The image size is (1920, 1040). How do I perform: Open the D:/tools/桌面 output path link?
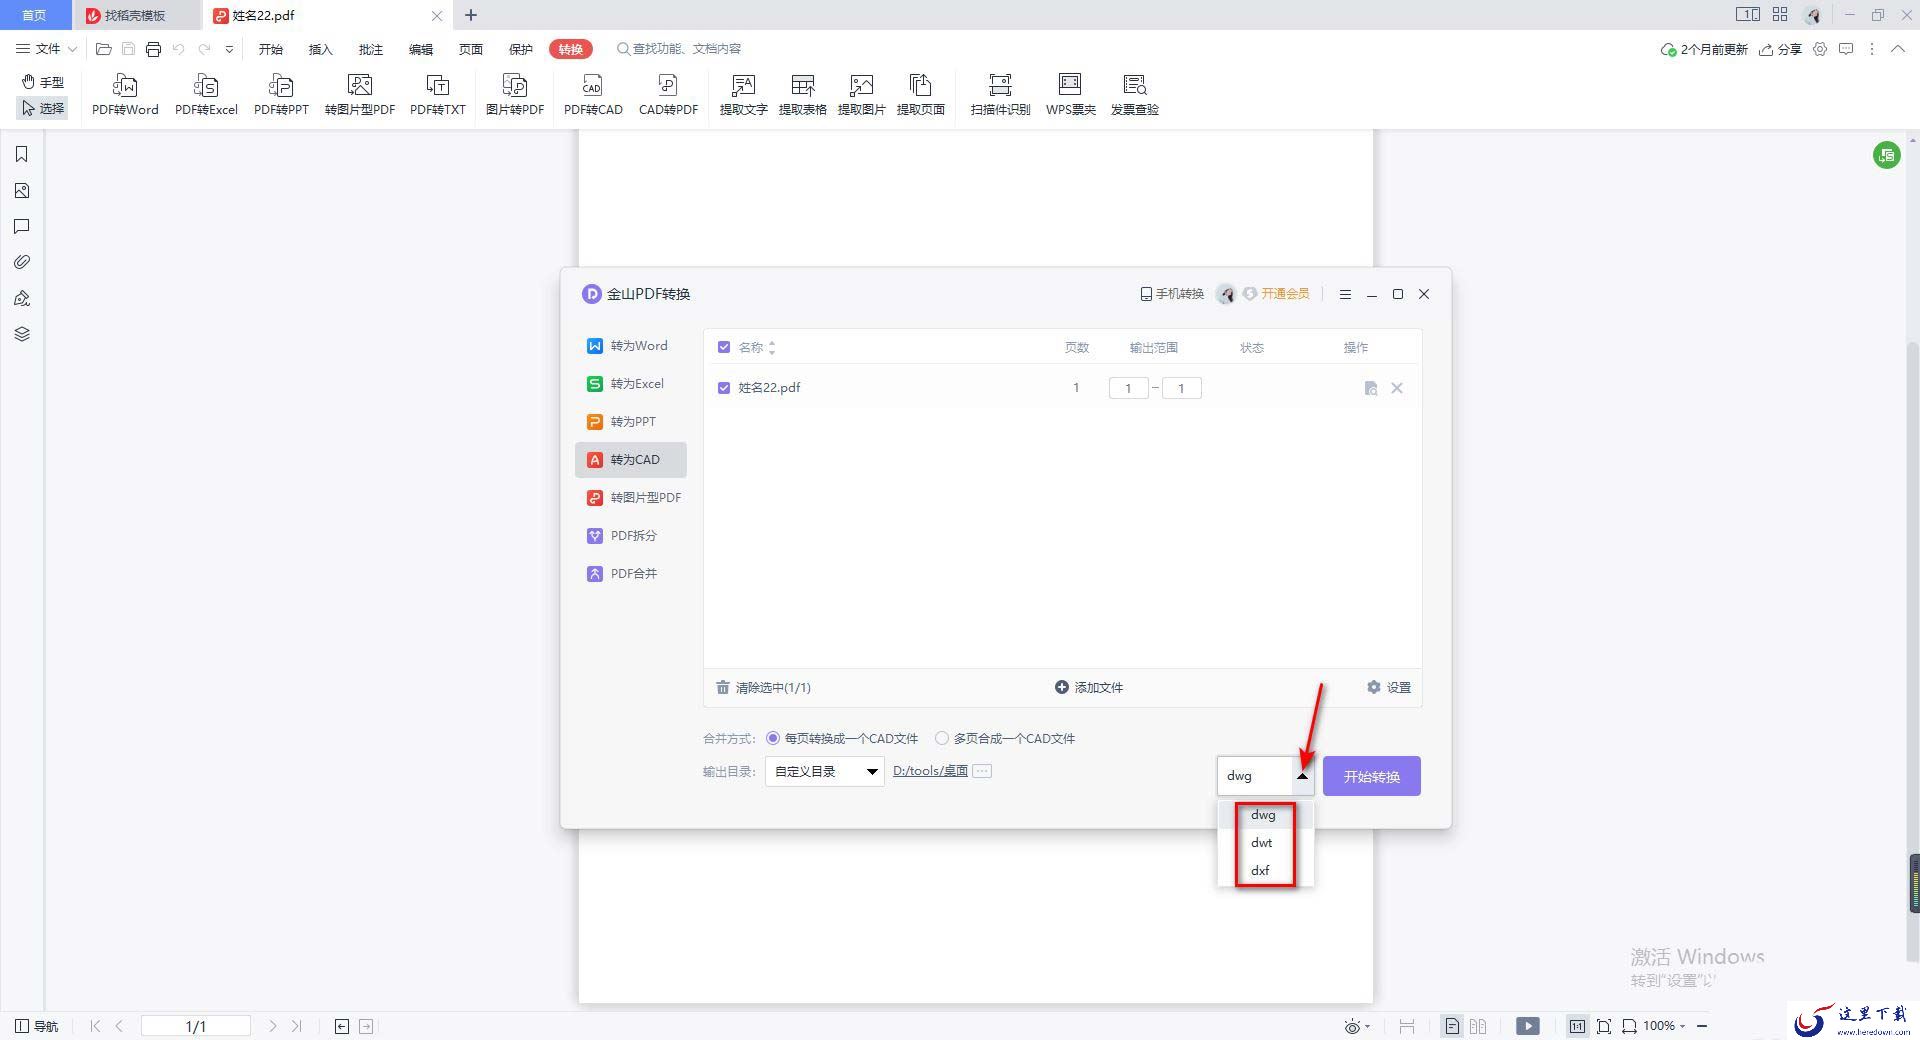[930, 771]
